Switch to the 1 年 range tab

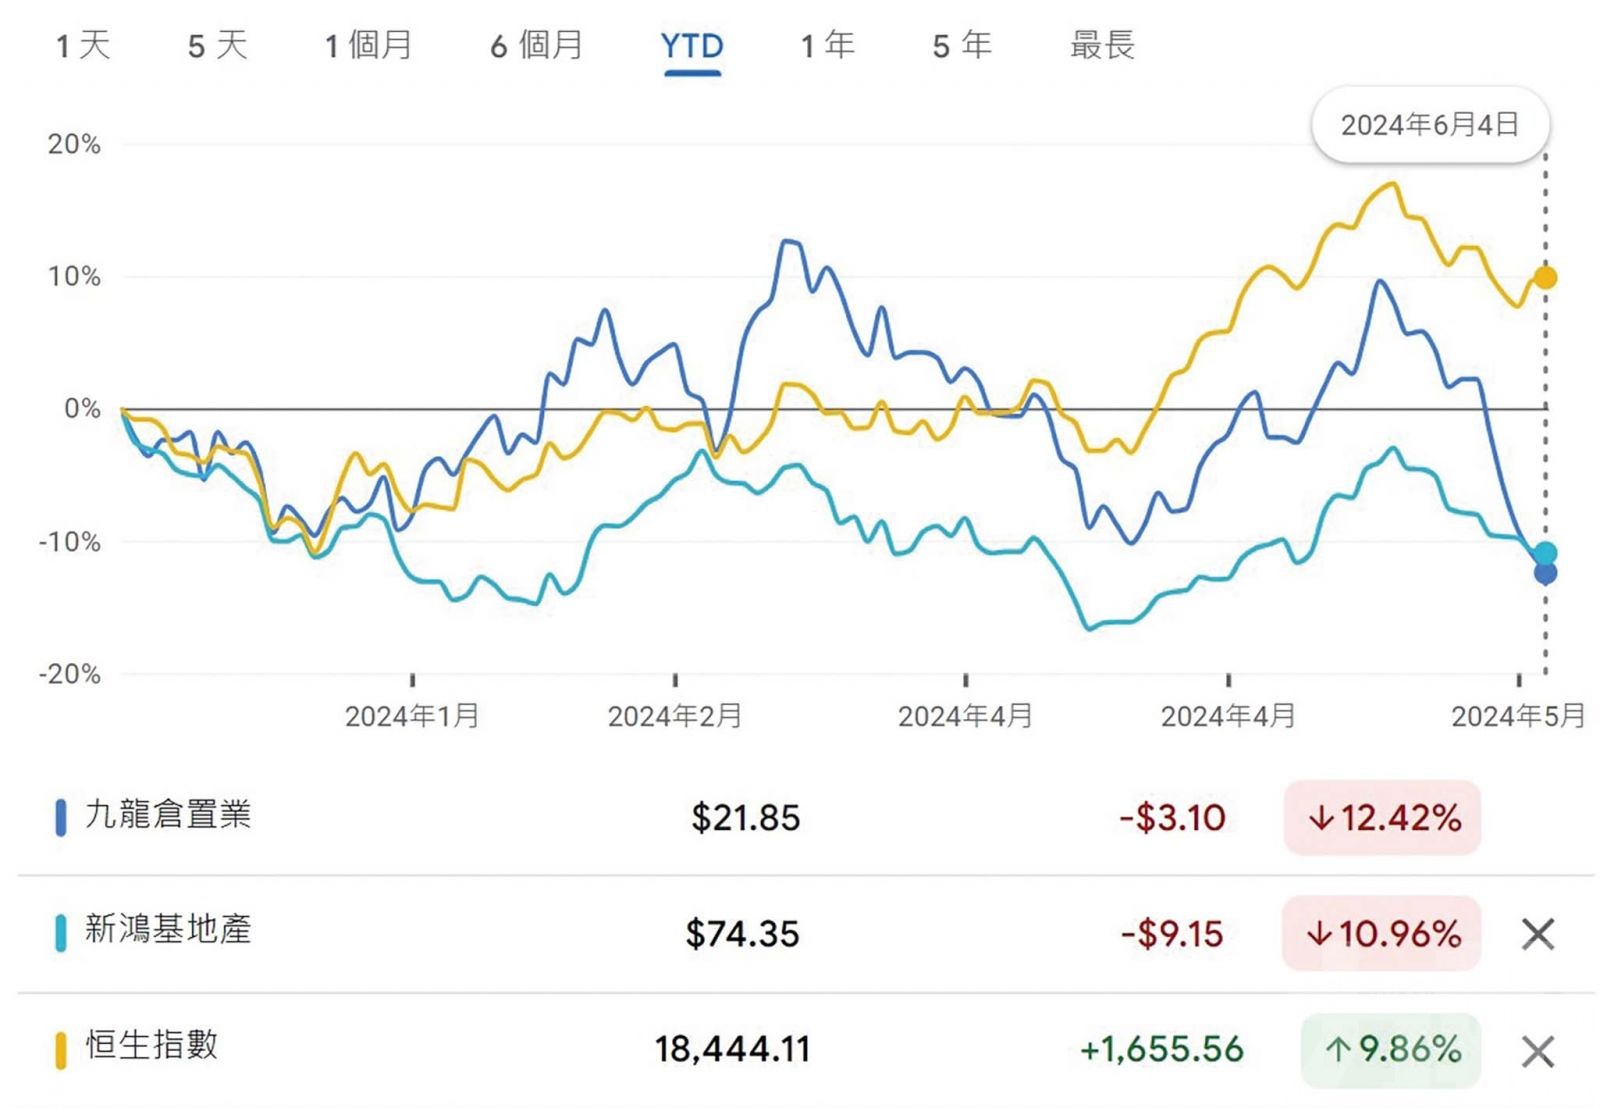tap(827, 45)
